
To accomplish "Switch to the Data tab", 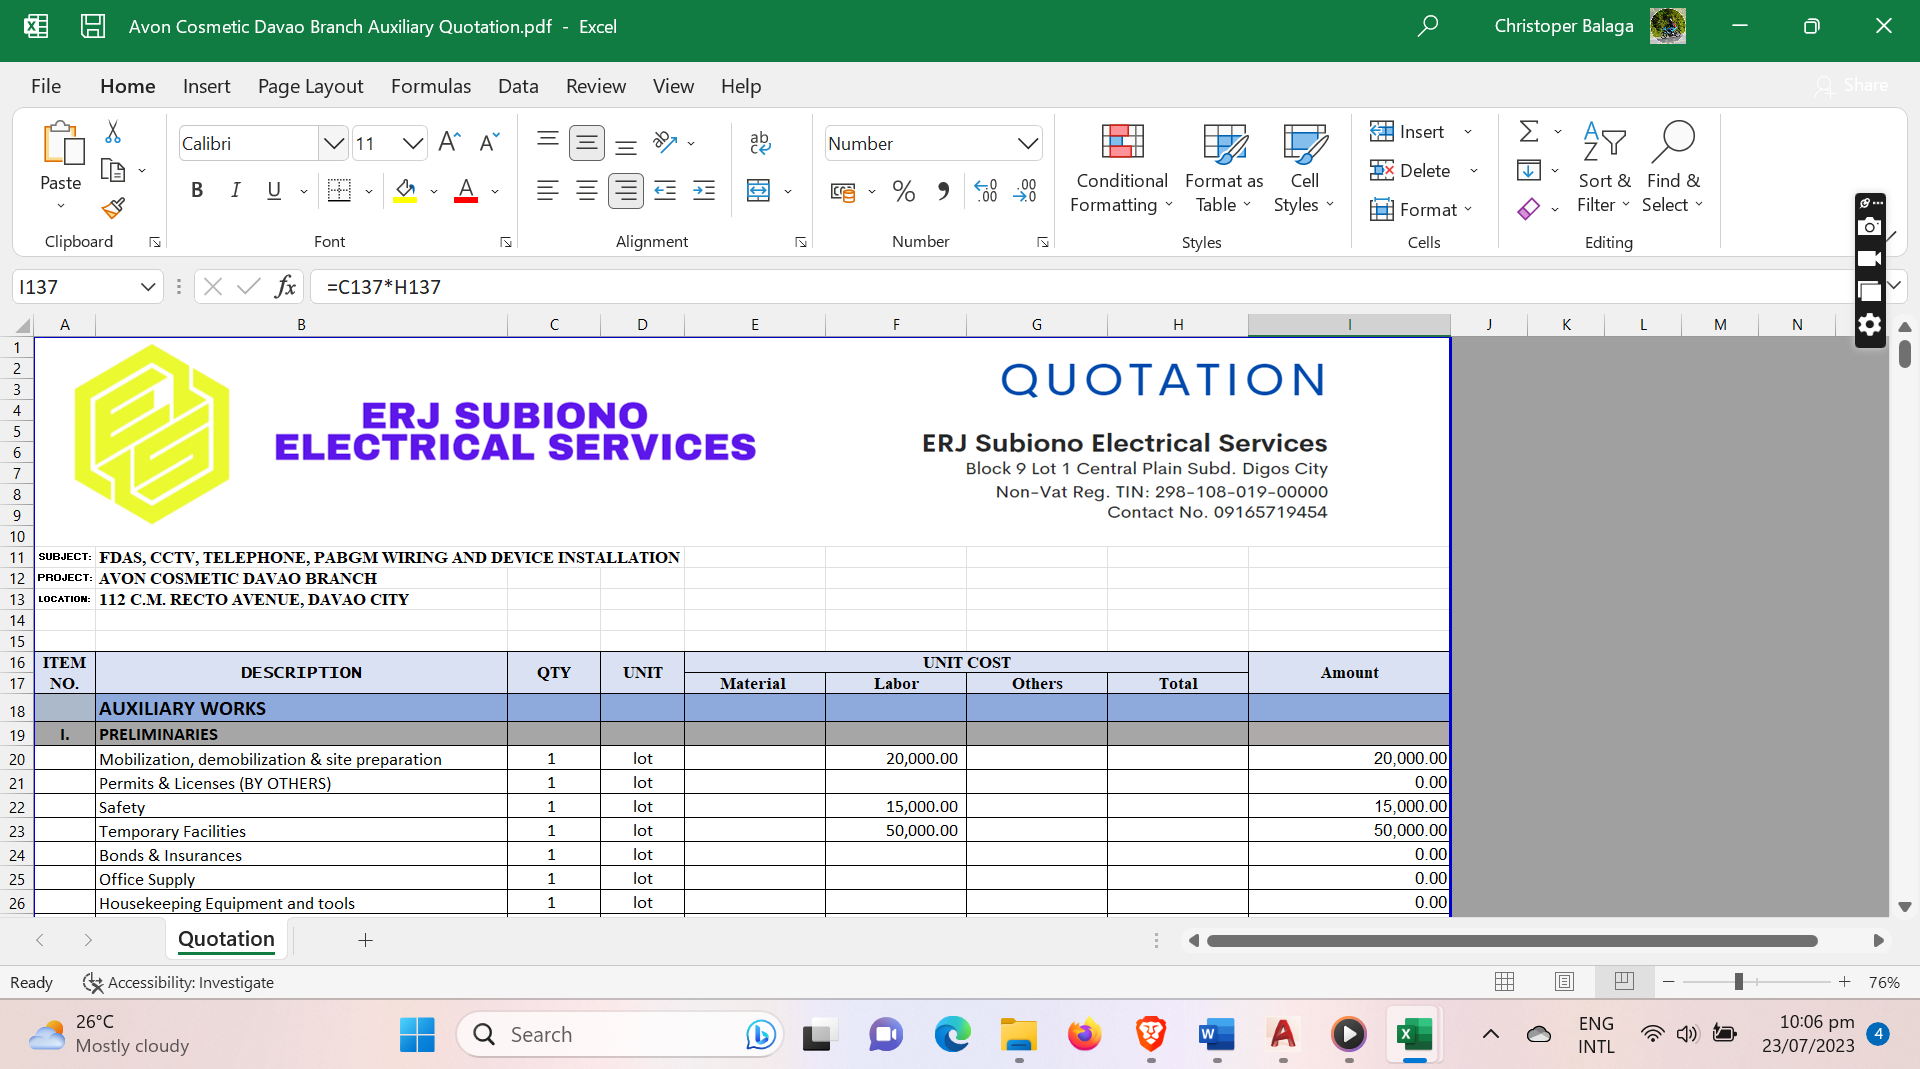I will pyautogui.click(x=518, y=86).
